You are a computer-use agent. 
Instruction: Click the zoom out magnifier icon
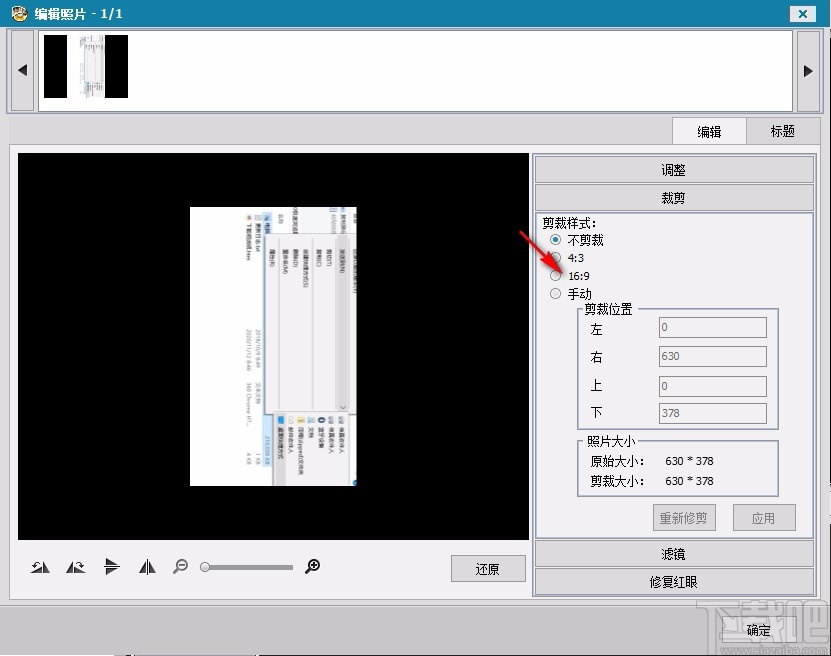[181, 567]
